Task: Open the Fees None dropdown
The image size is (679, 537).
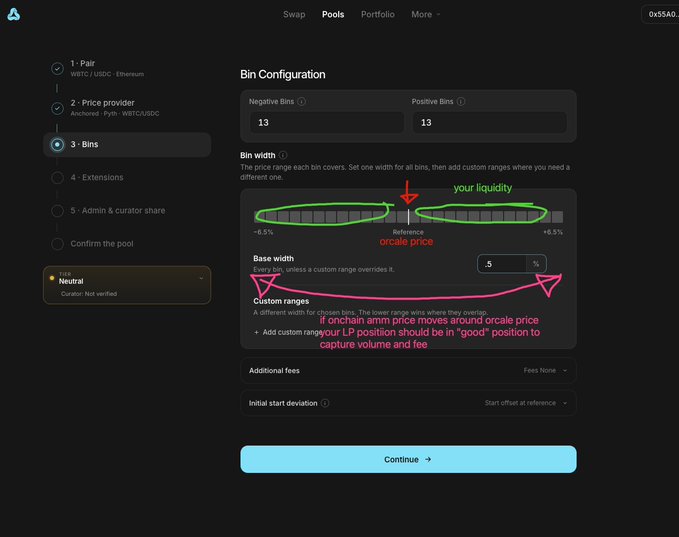Action: click(545, 370)
